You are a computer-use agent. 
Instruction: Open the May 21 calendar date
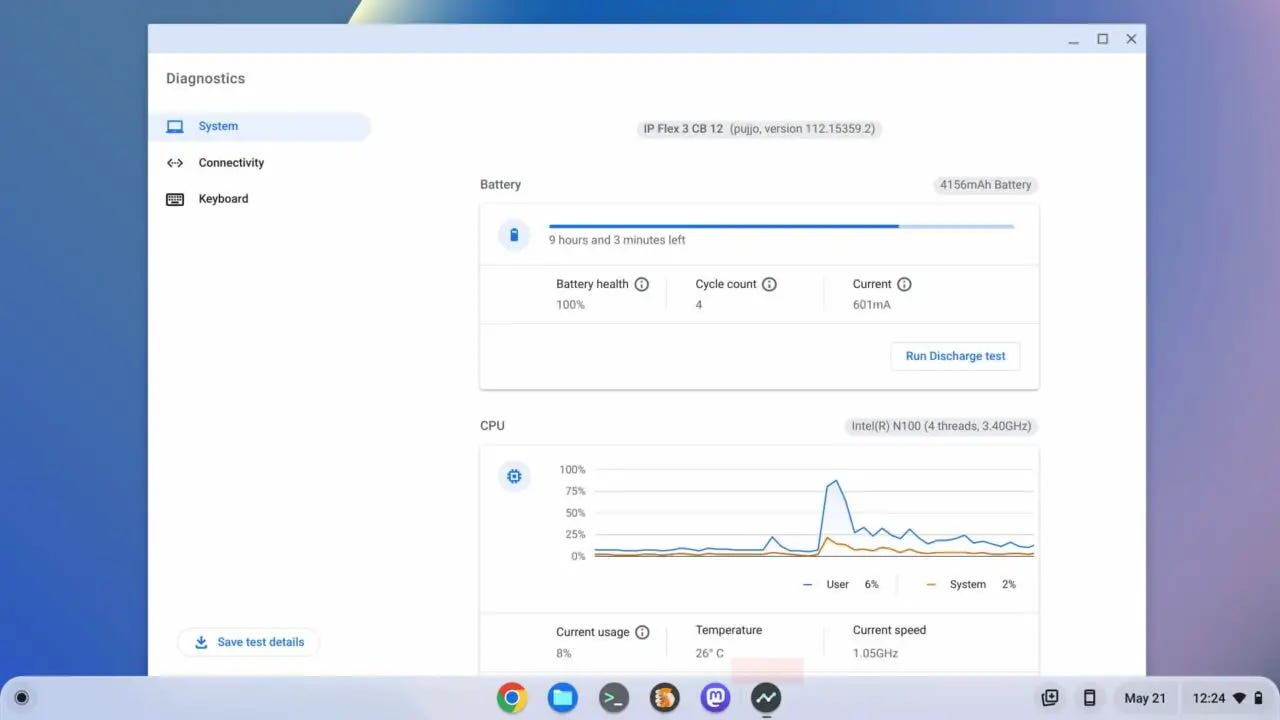(1145, 698)
